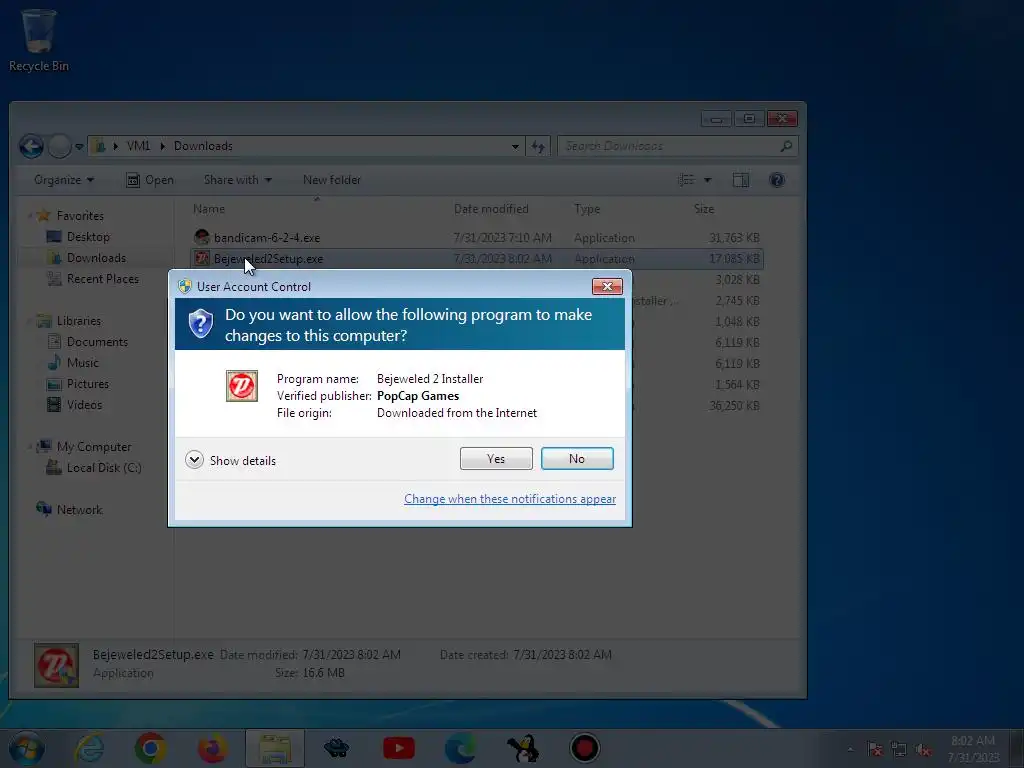The height and width of the screenshot is (768, 1024).
Task: Open Music library
Action: [x=82, y=362]
